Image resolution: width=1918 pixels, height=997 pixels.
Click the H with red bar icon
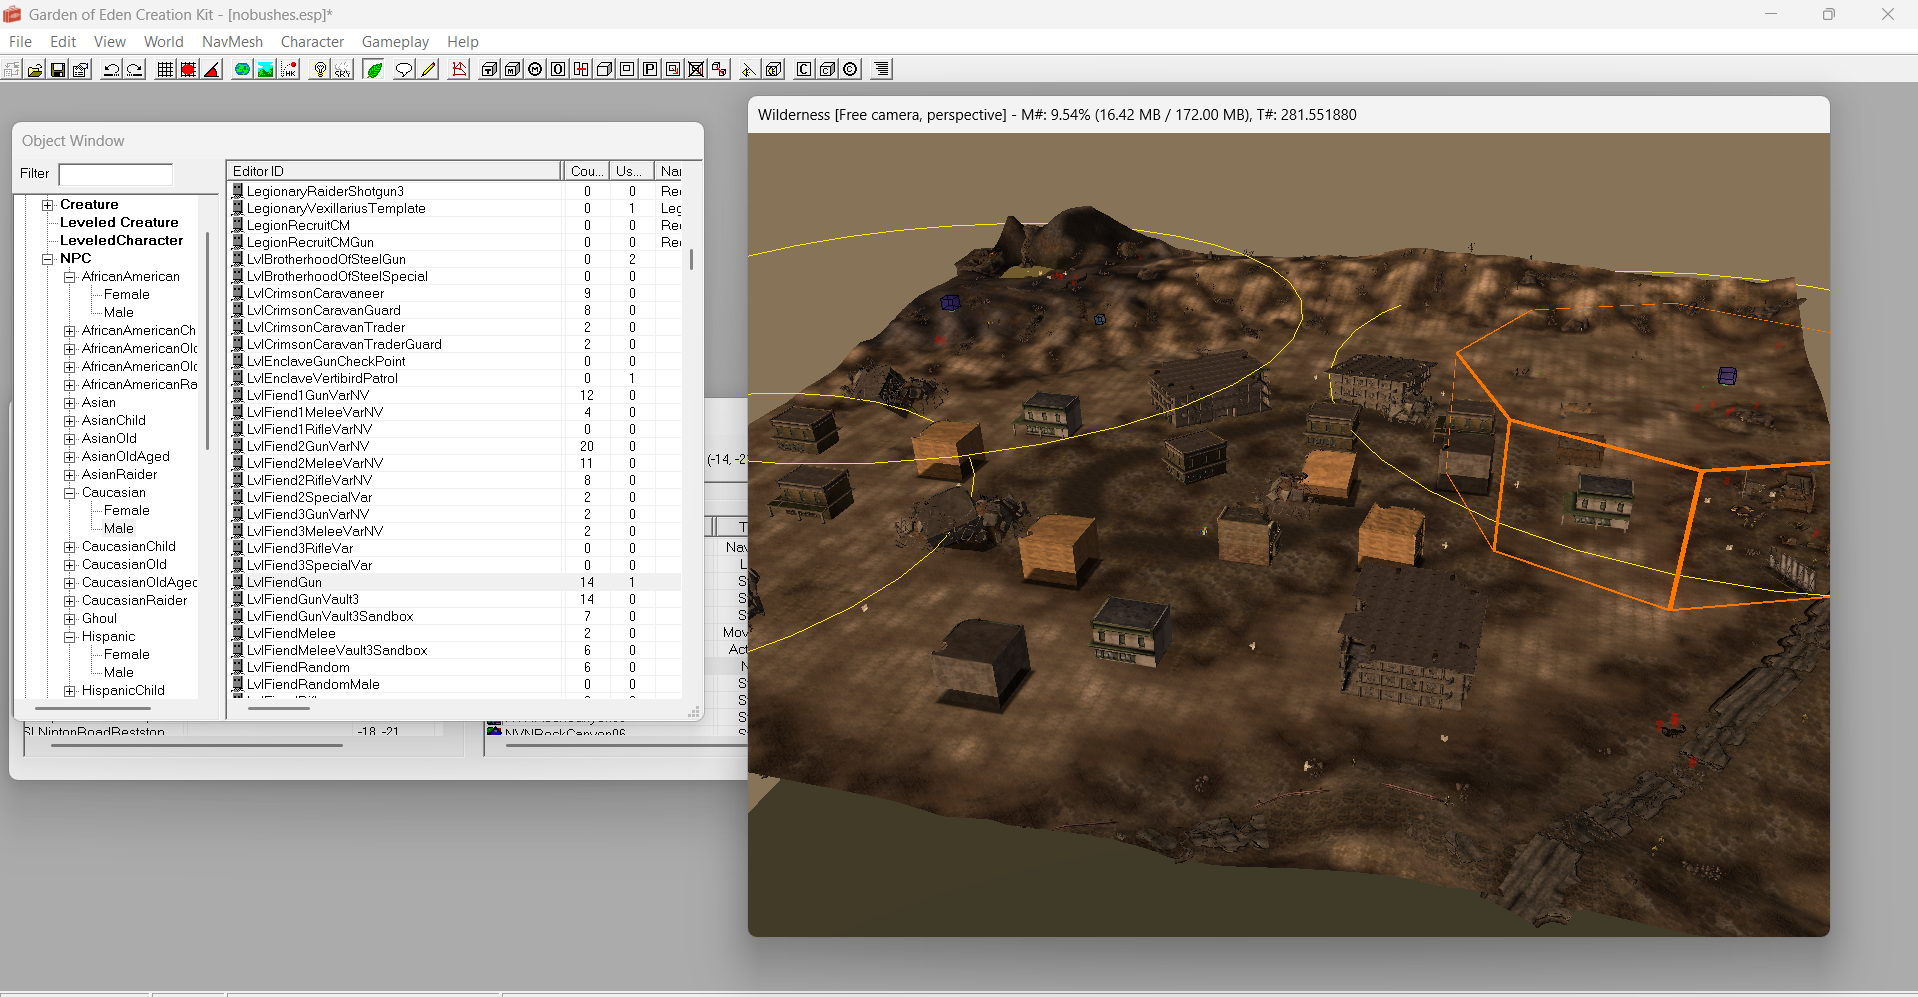(x=581, y=69)
